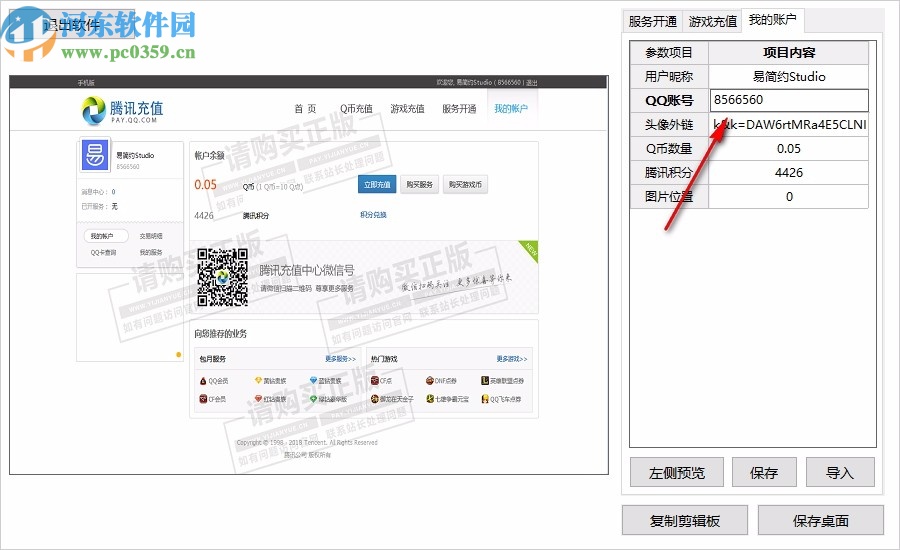Switch to the 服务开通 tab

653,22
